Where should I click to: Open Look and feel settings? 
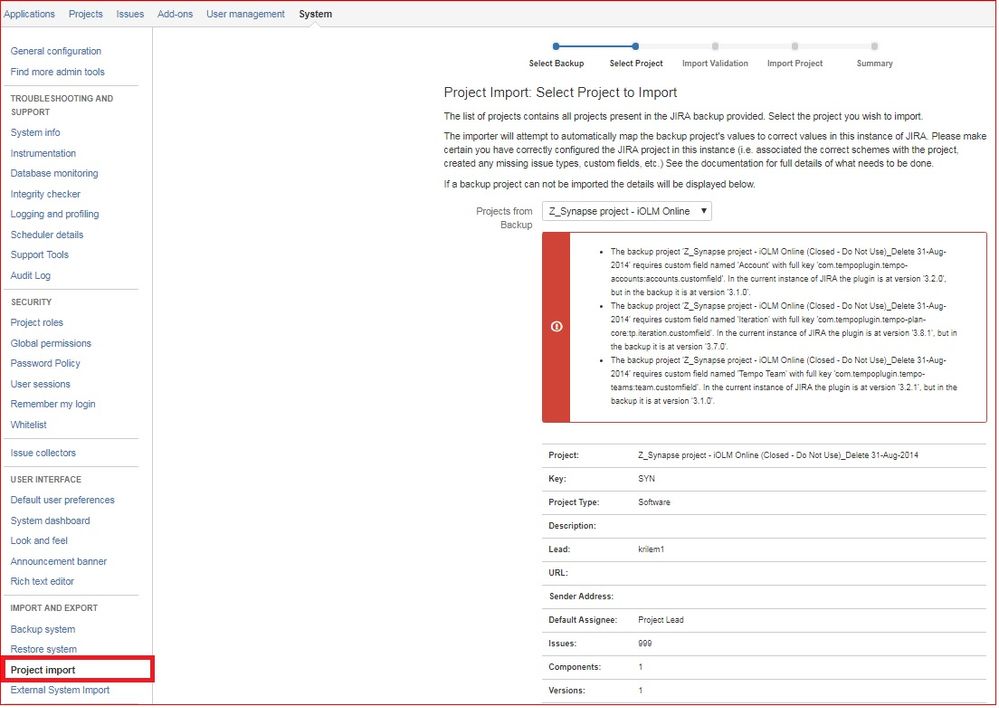click(39, 541)
